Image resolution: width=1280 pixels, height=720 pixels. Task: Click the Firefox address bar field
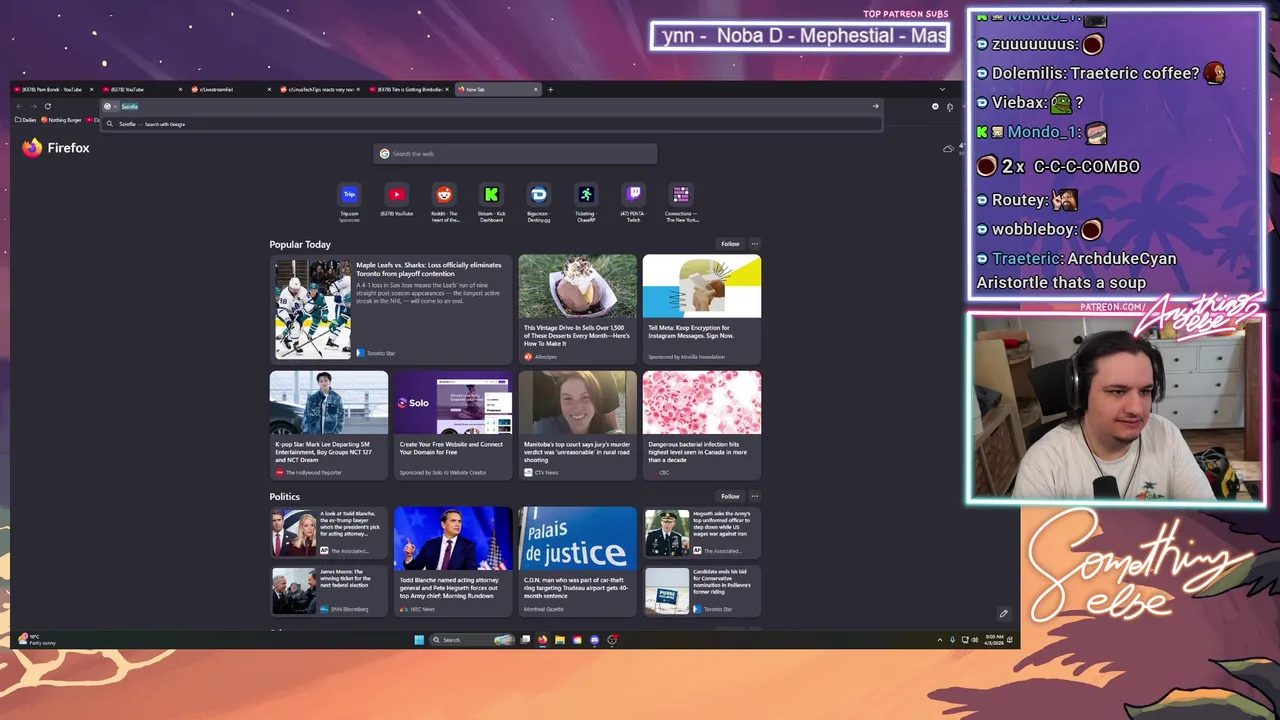[x=490, y=106]
